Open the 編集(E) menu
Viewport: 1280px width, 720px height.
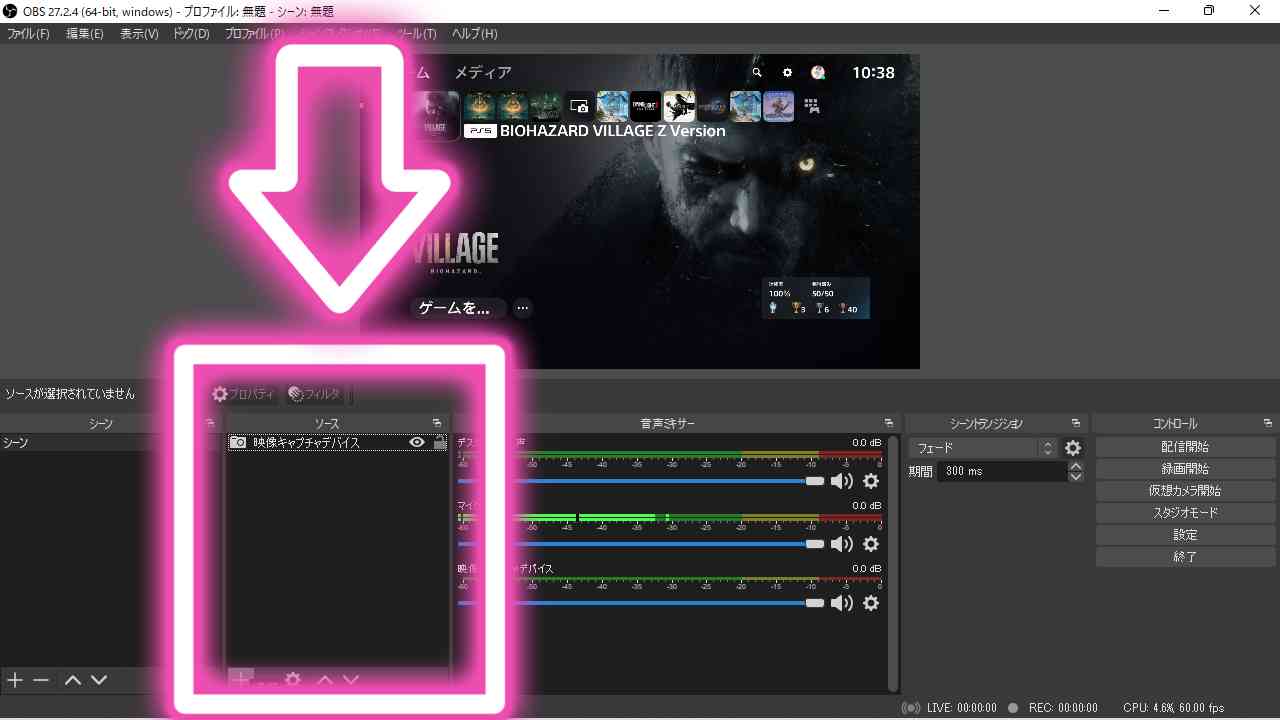pos(84,33)
